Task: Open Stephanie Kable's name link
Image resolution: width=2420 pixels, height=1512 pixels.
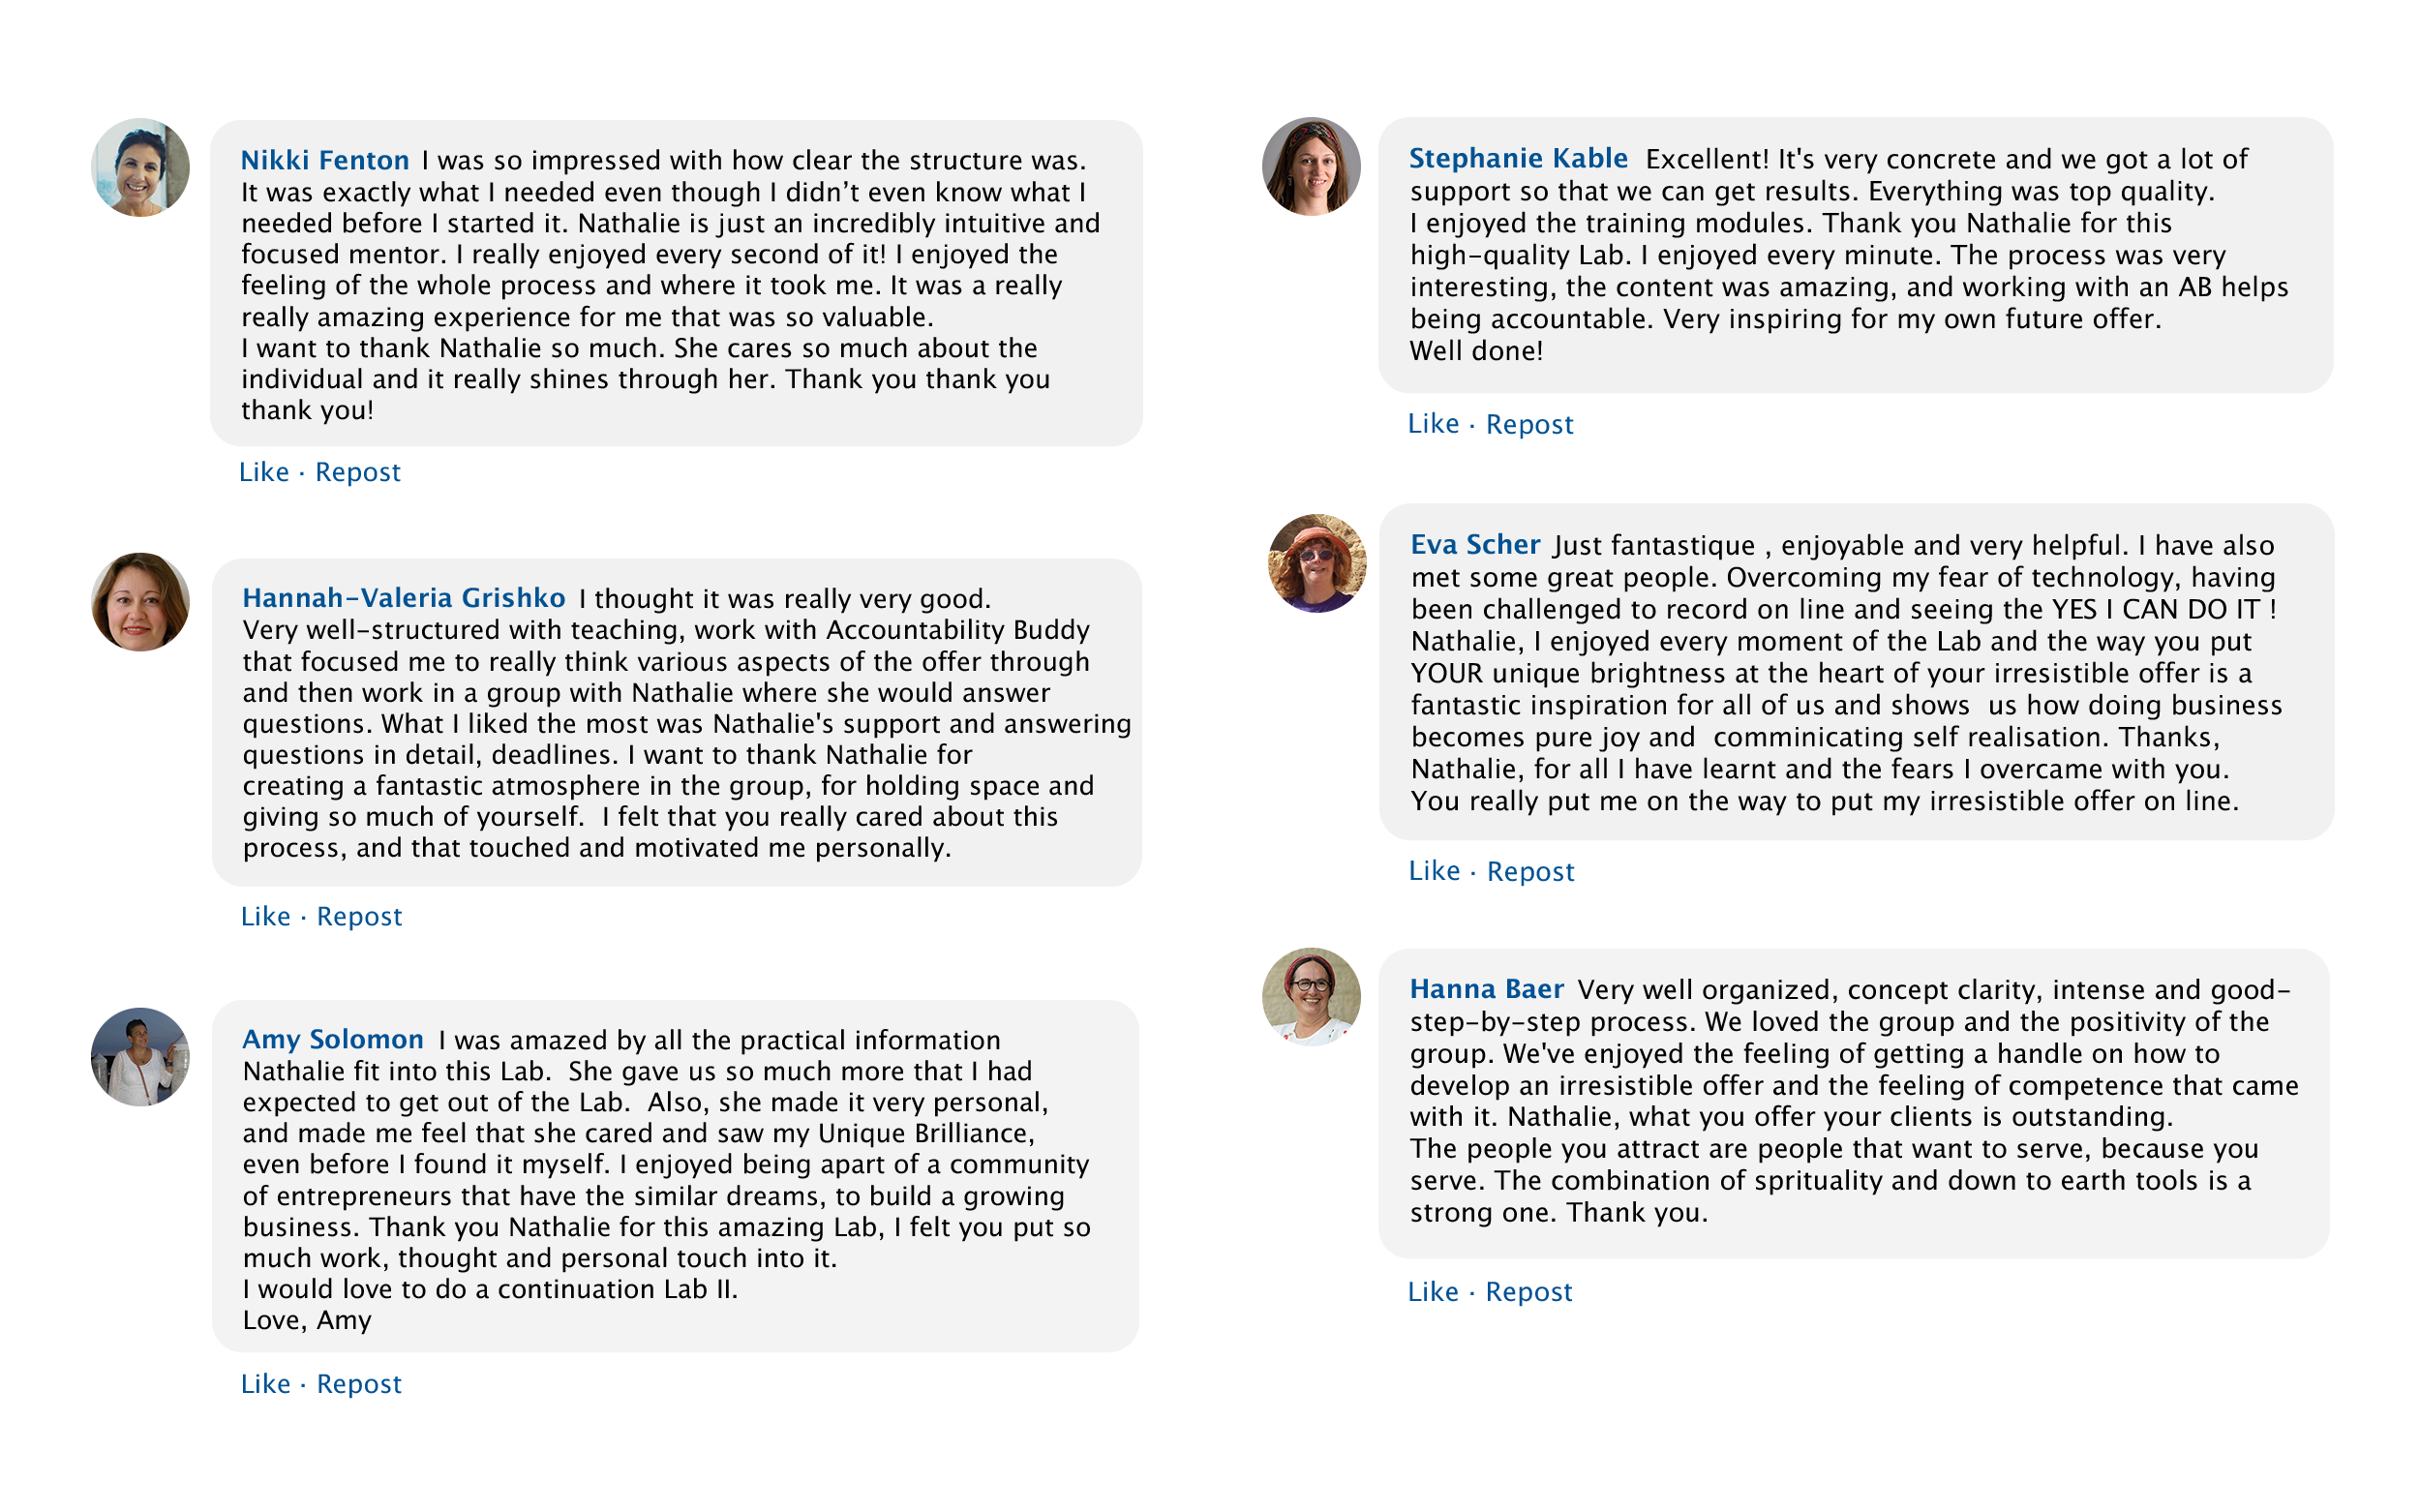Action: point(1518,158)
